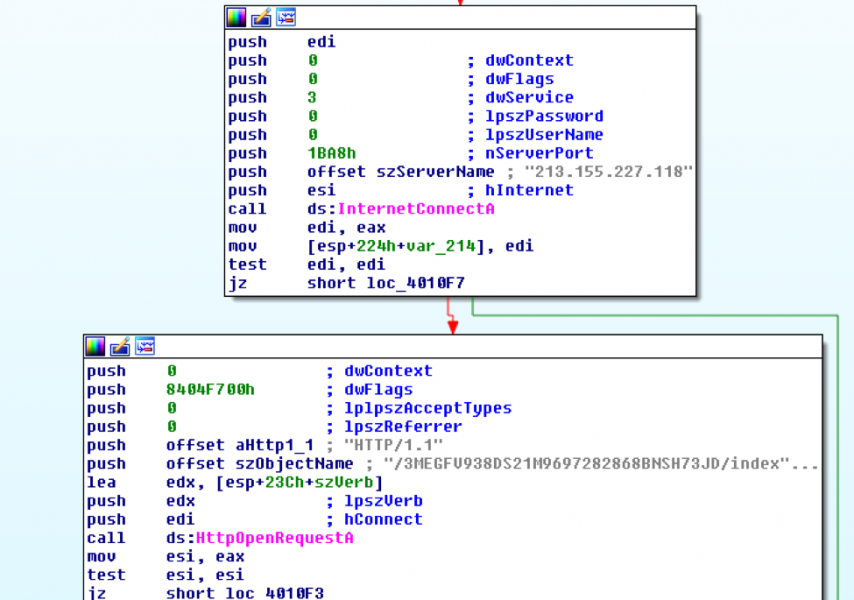
Task: Click the node color icon in the InternetConnectA block
Action: pyautogui.click(x=236, y=17)
